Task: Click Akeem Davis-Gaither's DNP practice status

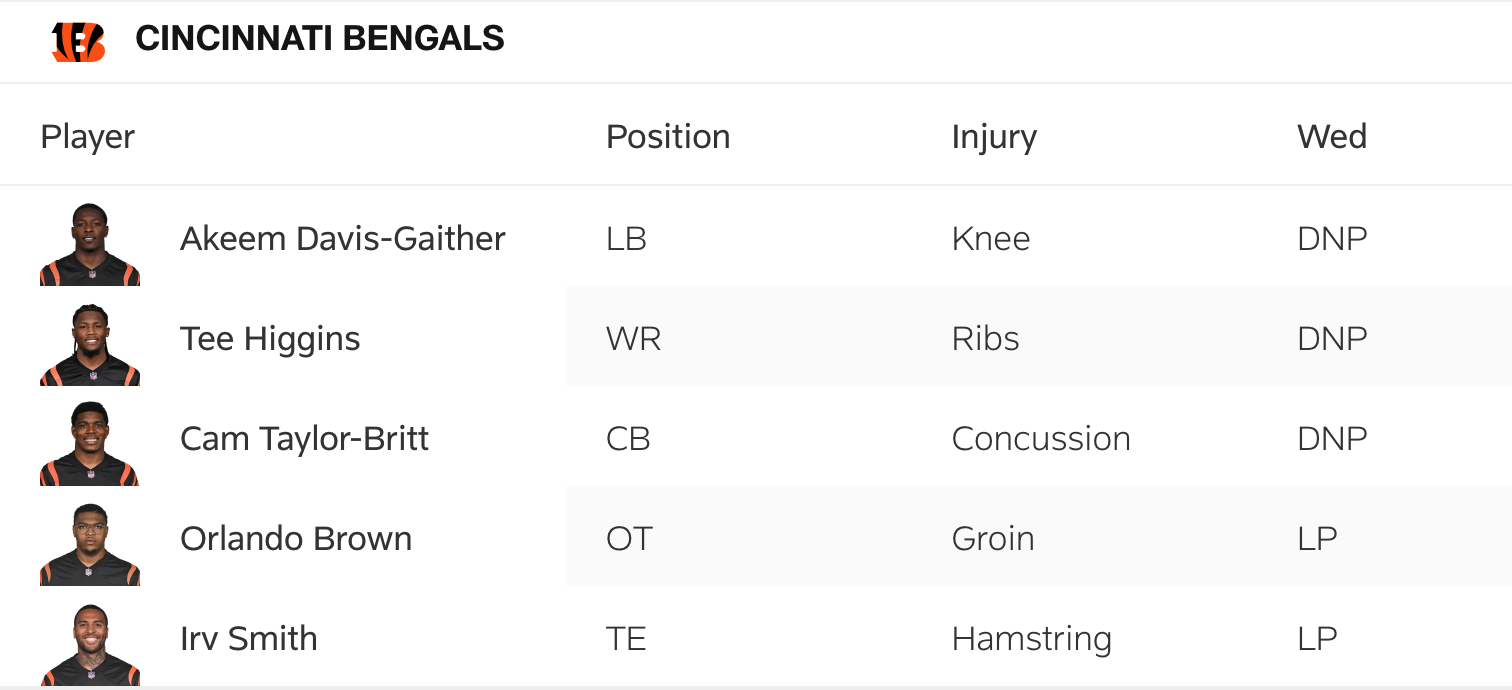Action: click(x=1331, y=239)
